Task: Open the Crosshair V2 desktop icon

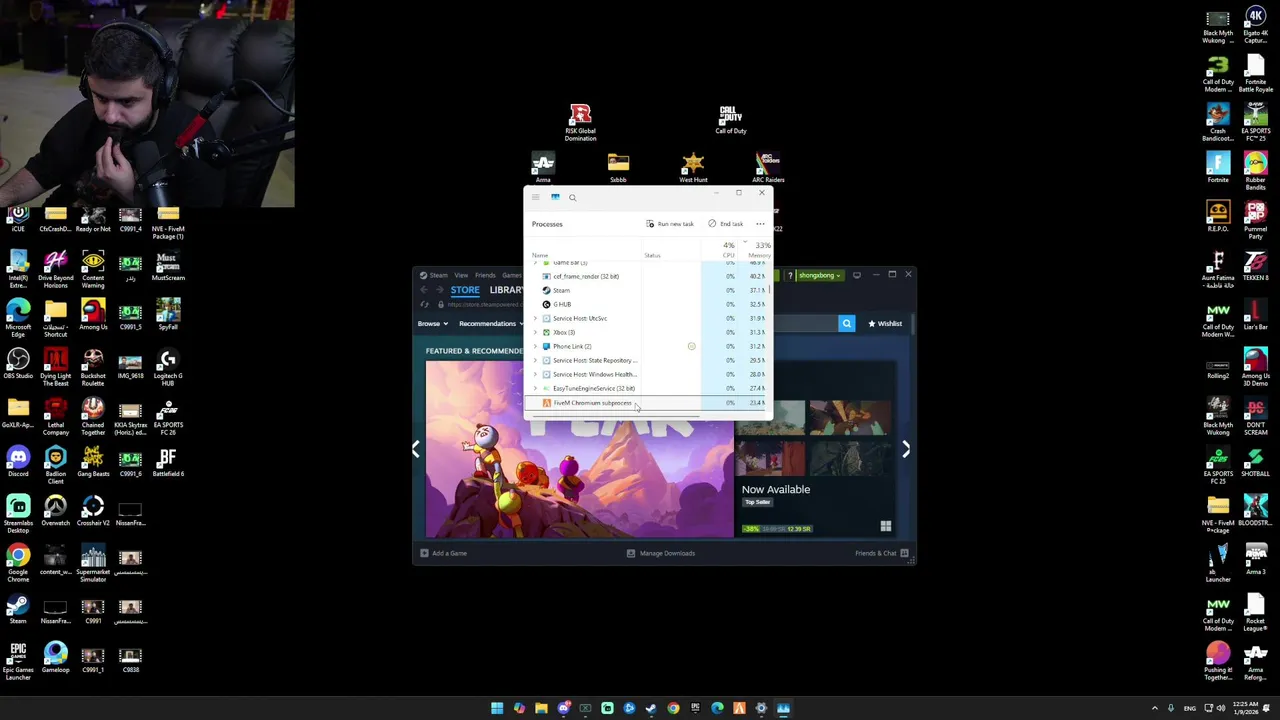Action: (x=93, y=511)
